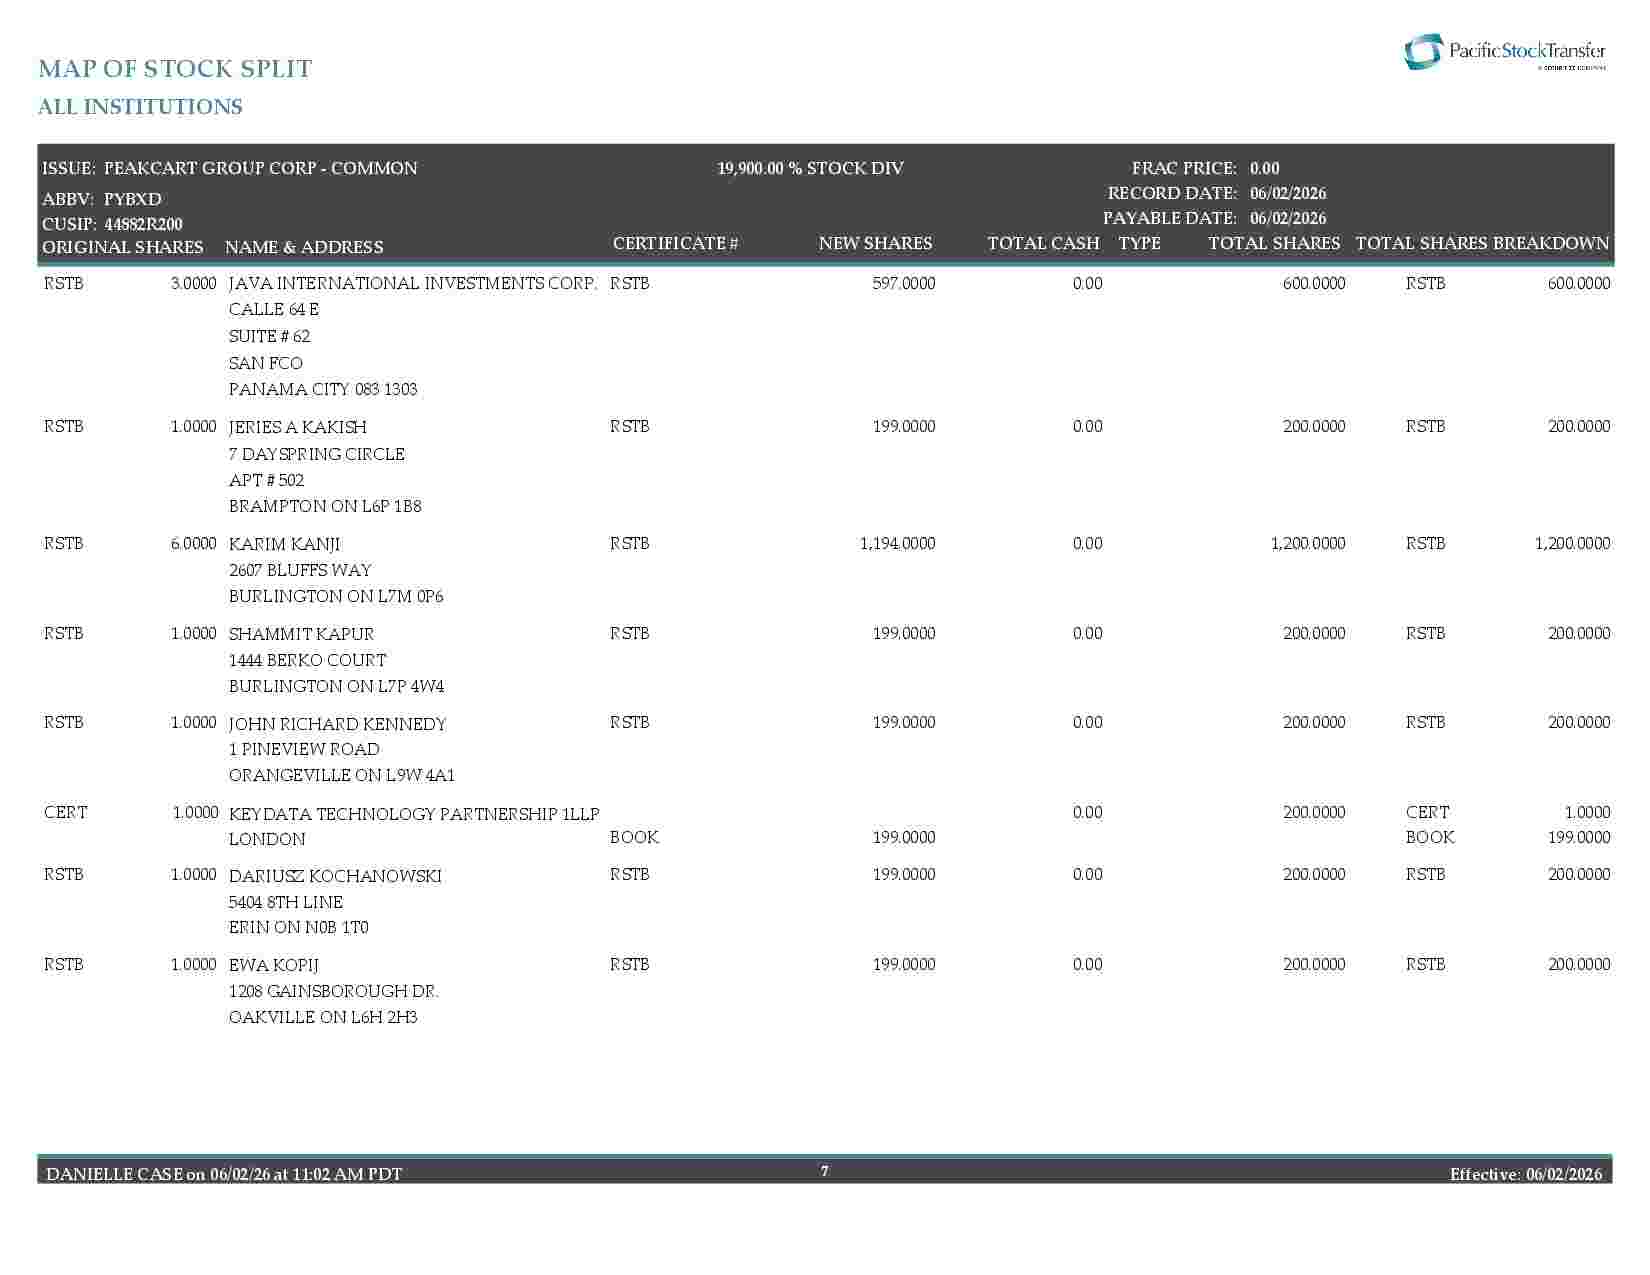
Task: Select the issue name PEAKCART GROUP CORP - COMMON
Action: 261,168
